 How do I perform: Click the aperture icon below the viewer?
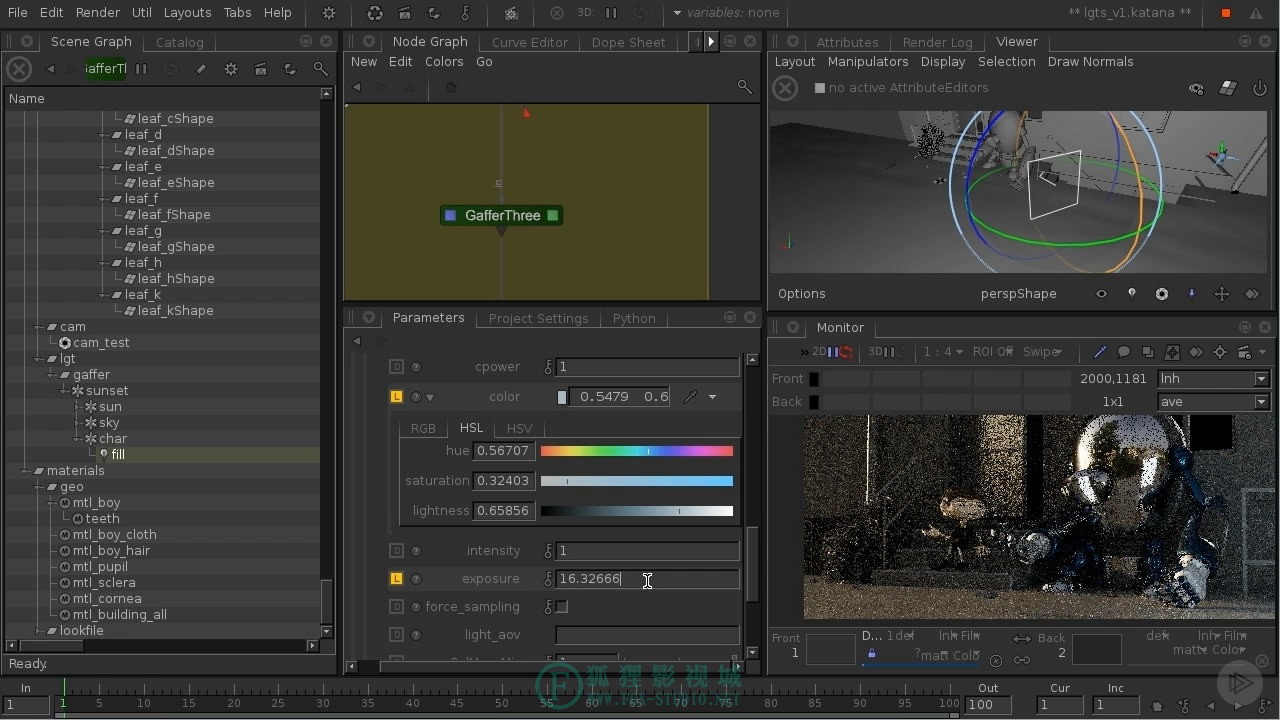1161,294
